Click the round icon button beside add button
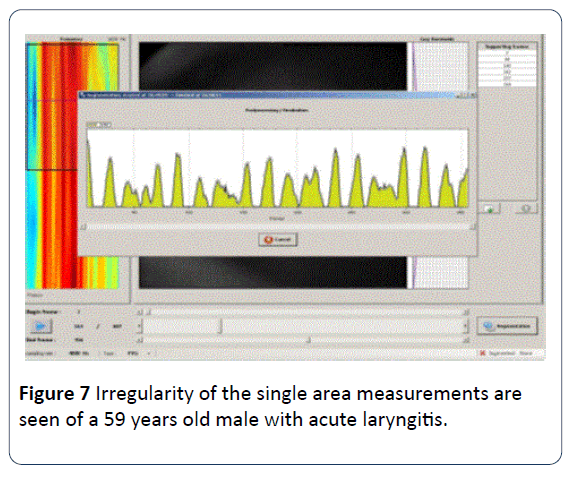The image size is (571, 481). pyautogui.click(x=526, y=209)
